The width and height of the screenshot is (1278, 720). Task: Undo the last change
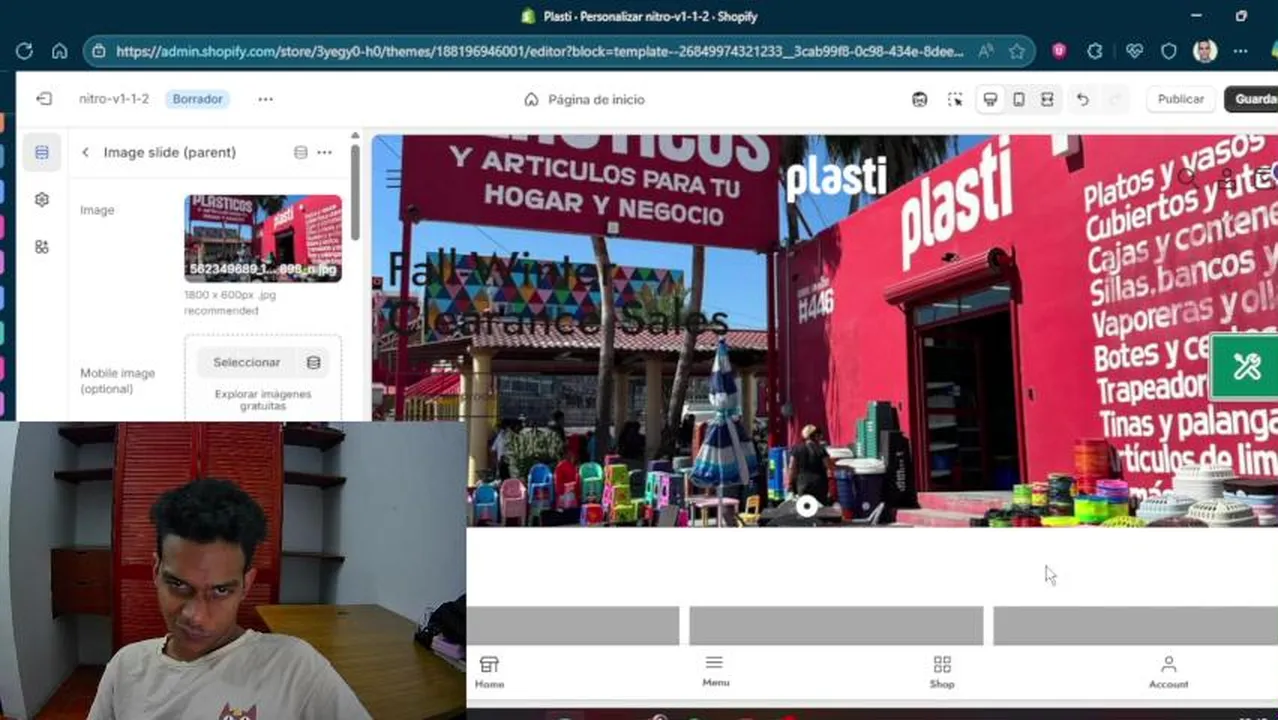click(1082, 99)
